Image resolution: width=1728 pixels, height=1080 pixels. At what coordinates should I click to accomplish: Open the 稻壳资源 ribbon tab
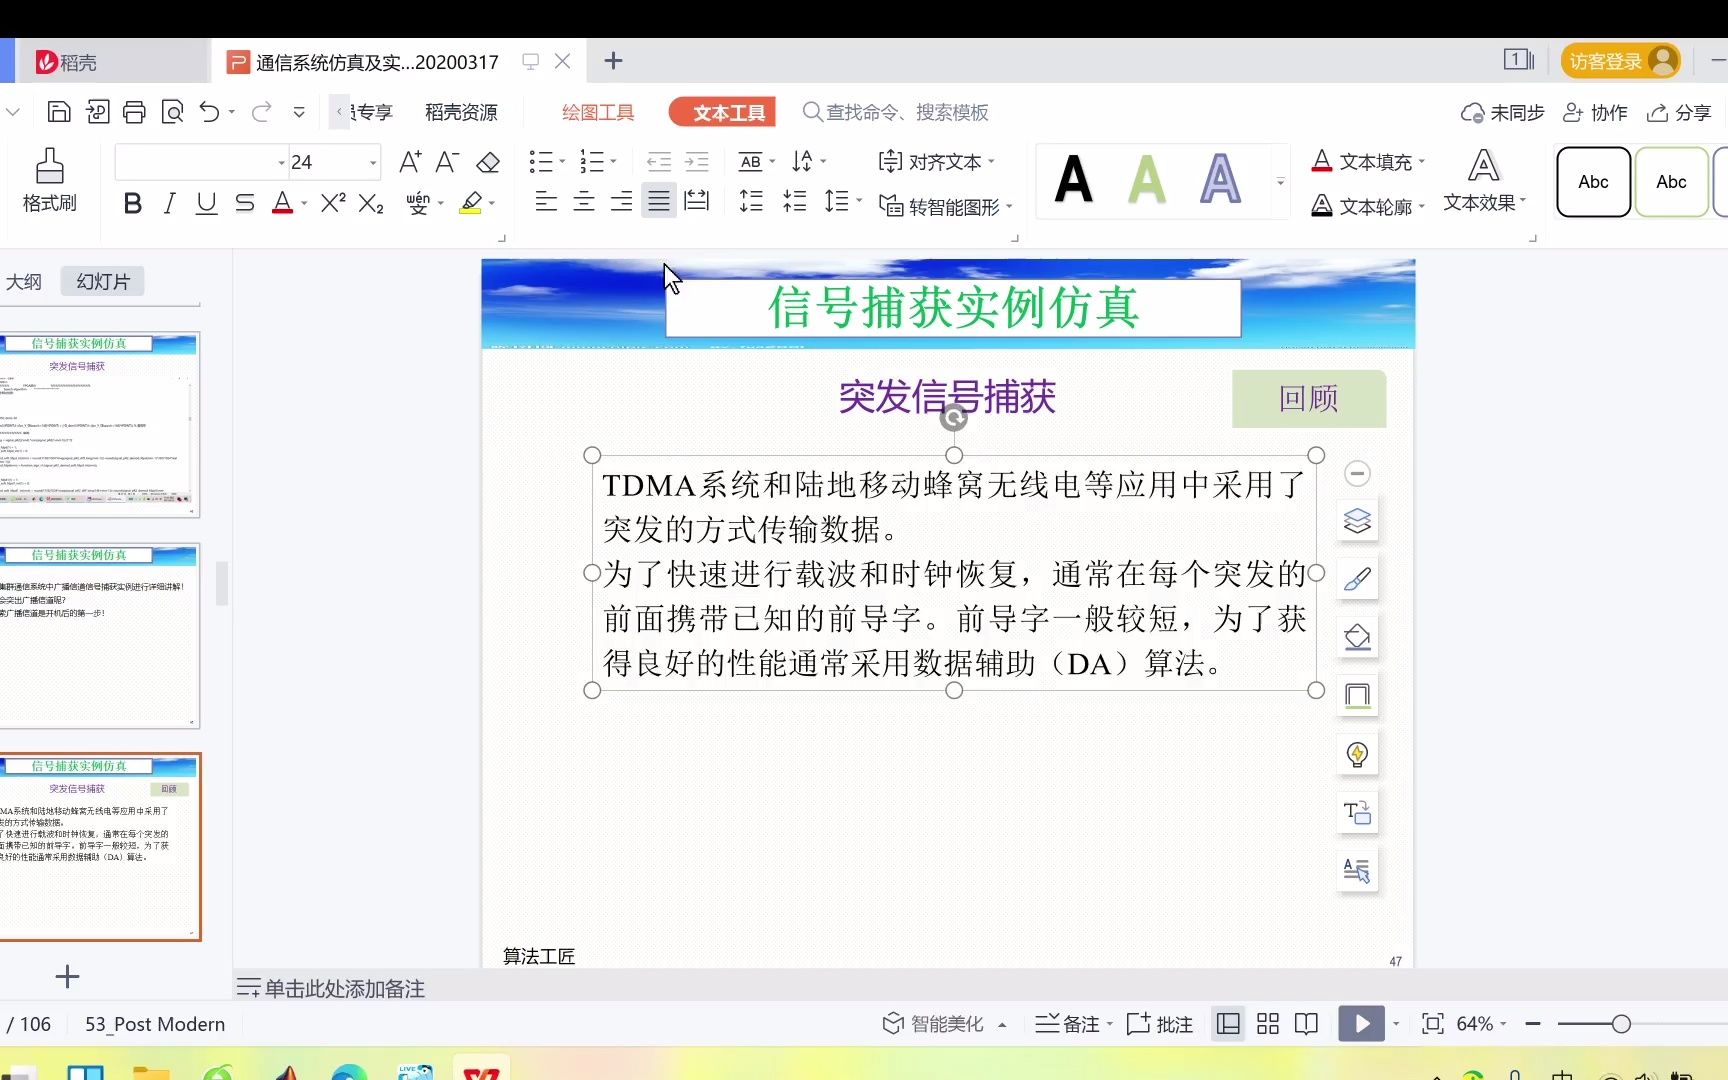pos(461,112)
